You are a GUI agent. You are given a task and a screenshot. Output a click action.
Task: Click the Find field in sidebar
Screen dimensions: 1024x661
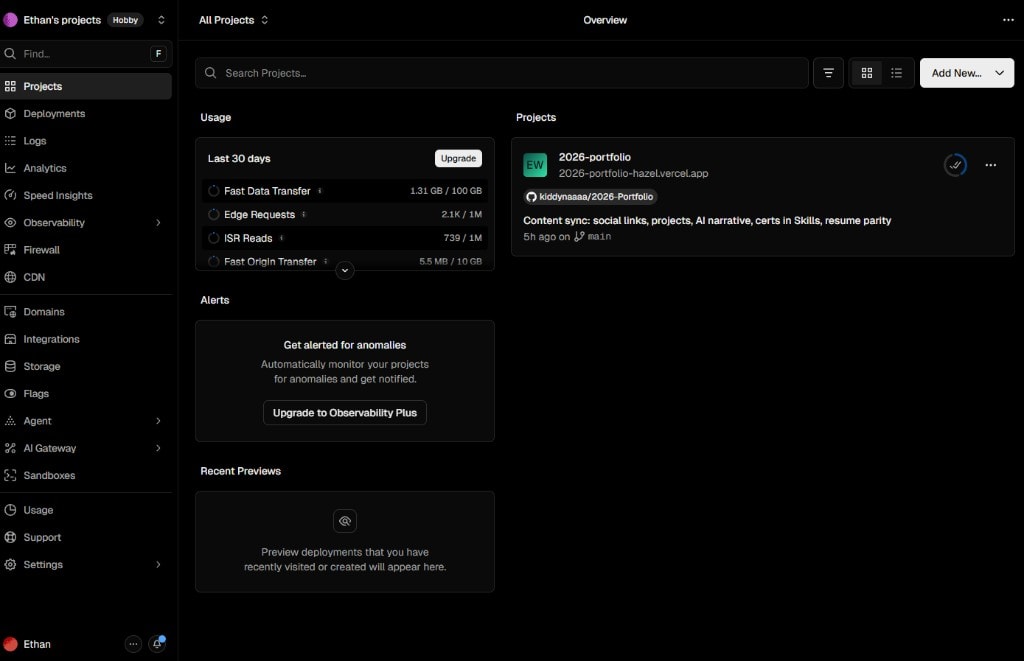tap(86, 54)
